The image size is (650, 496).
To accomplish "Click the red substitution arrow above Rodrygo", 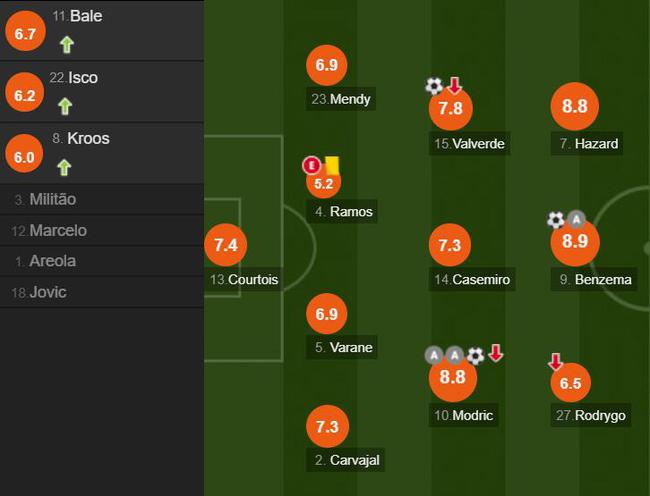I will (555, 361).
